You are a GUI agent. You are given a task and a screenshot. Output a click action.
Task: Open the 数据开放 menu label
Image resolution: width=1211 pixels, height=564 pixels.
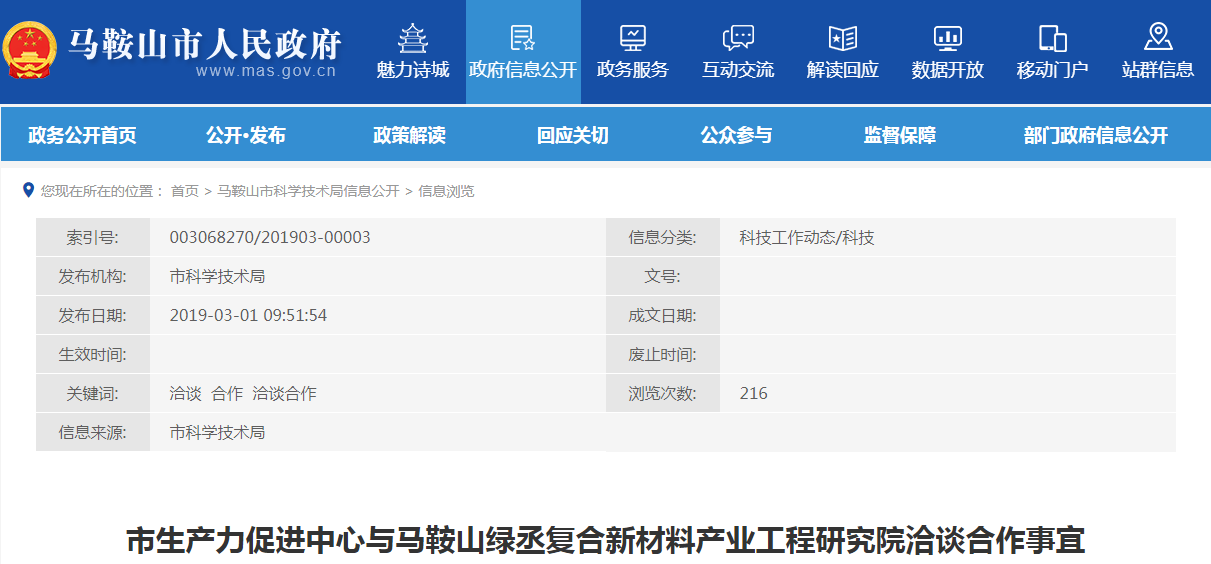948,70
